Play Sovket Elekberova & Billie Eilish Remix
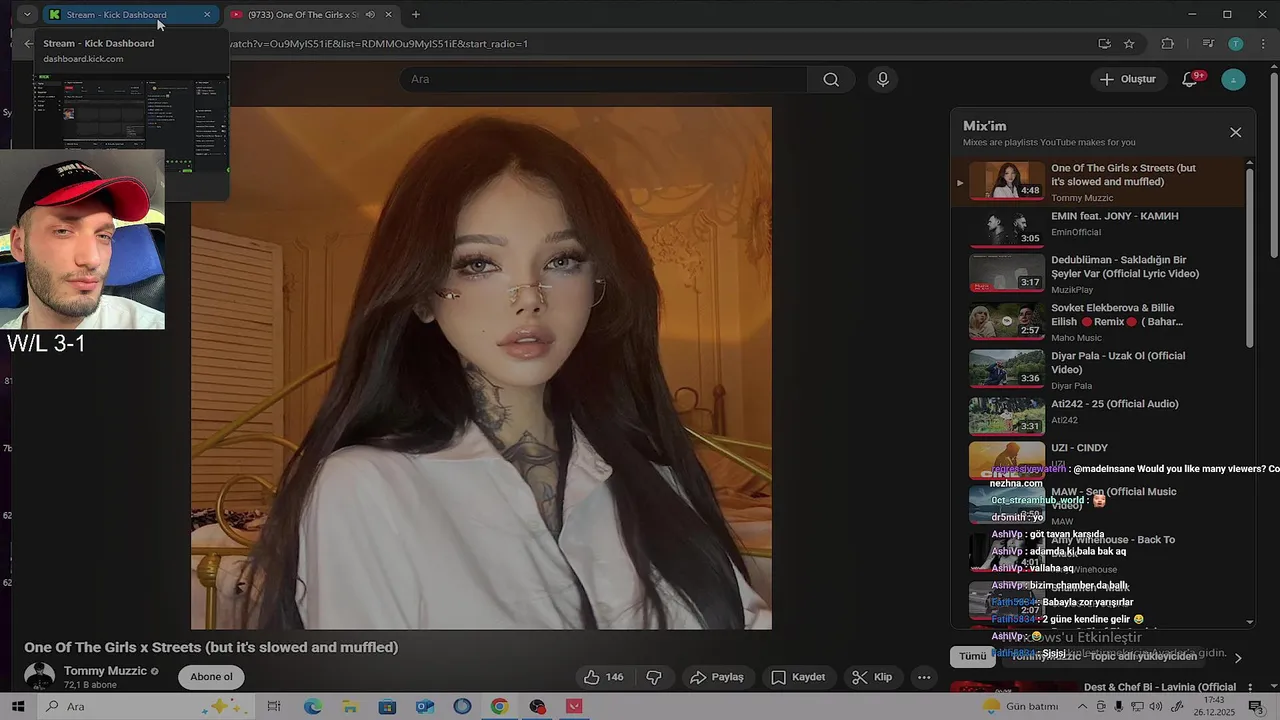 click(x=1100, y=321)
